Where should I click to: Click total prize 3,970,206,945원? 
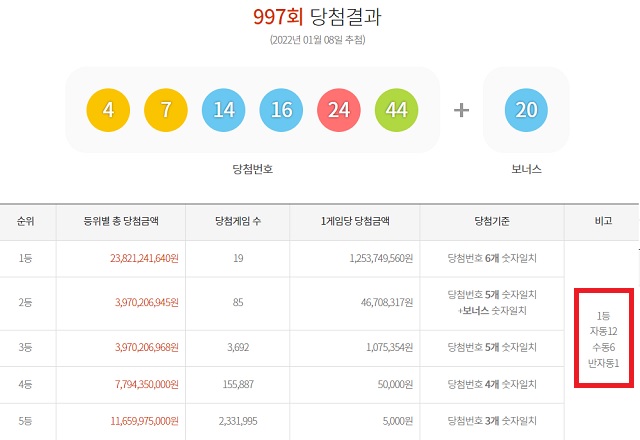[x=147, y=302]
